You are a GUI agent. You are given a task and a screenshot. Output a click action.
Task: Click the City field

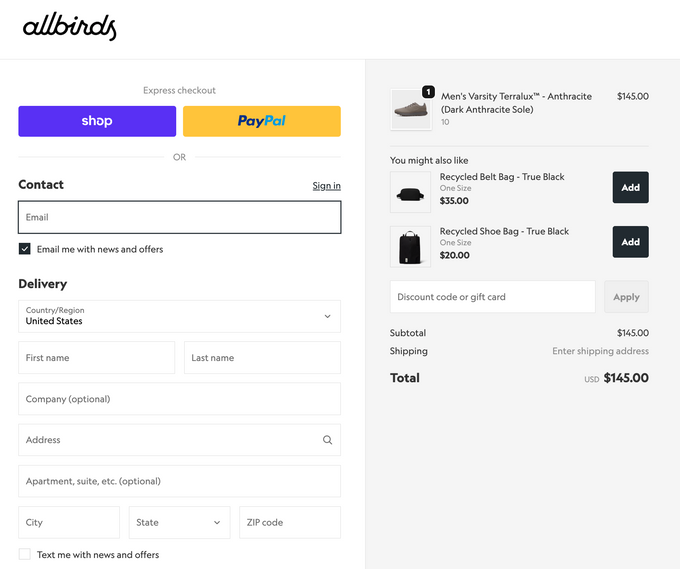(x=69, y=523)
